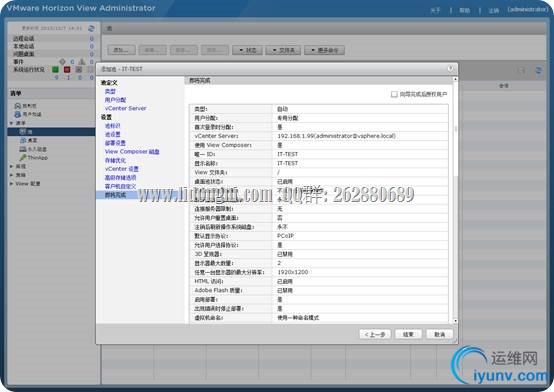Open the folder dropdown in pool toolbar
The image size is (554, 392).
click(283, 50)
